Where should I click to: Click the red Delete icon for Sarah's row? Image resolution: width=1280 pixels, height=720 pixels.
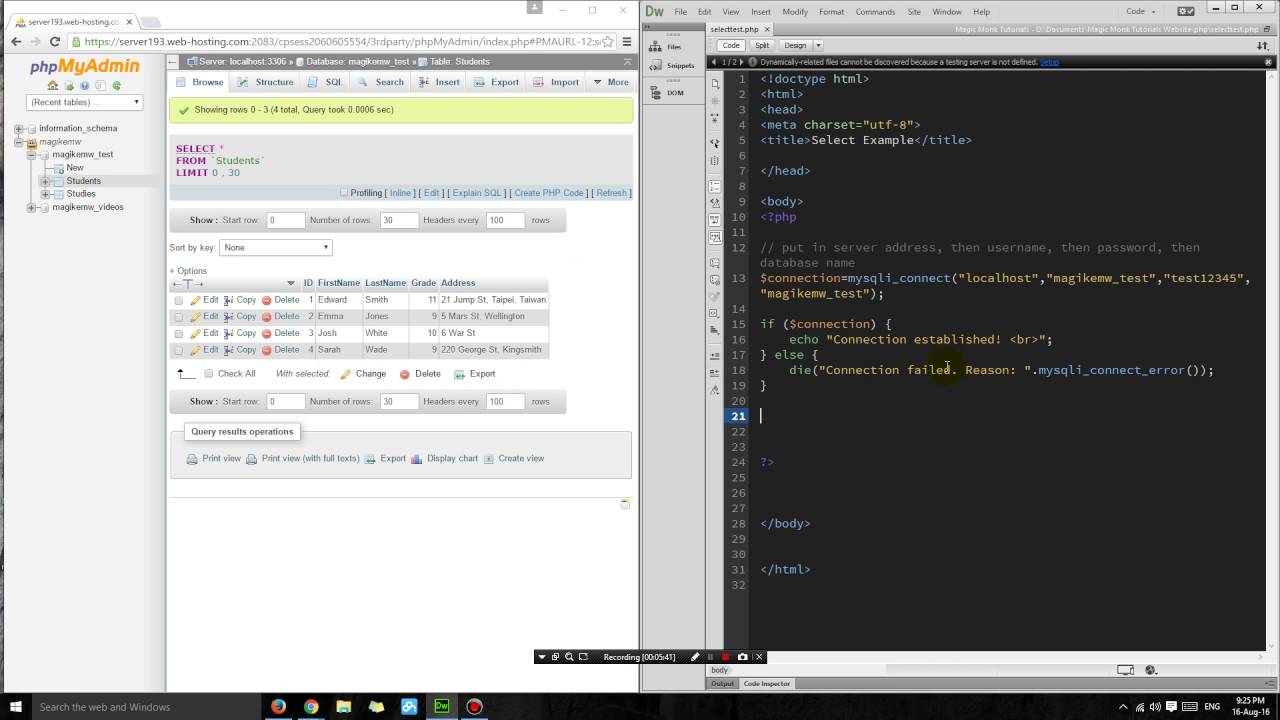[x=267, y=350]
